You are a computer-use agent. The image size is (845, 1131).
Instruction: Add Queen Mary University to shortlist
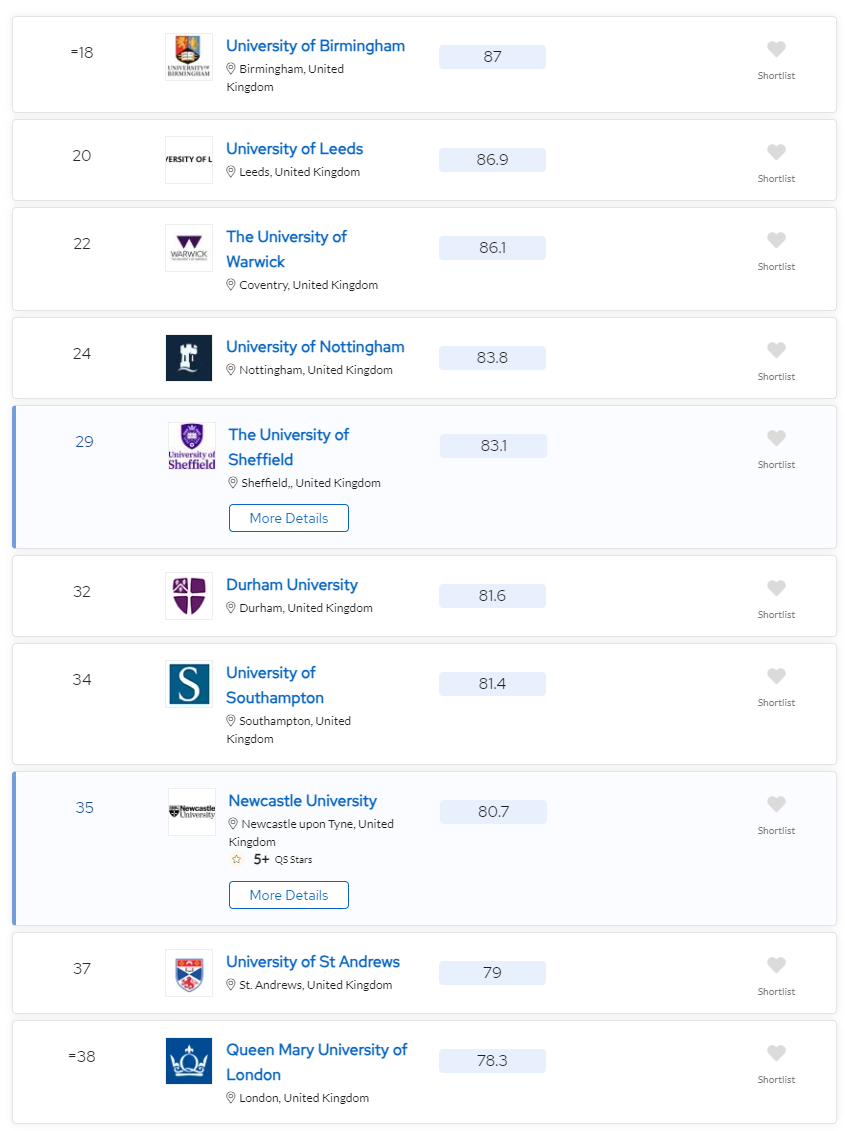(776, 1053)
